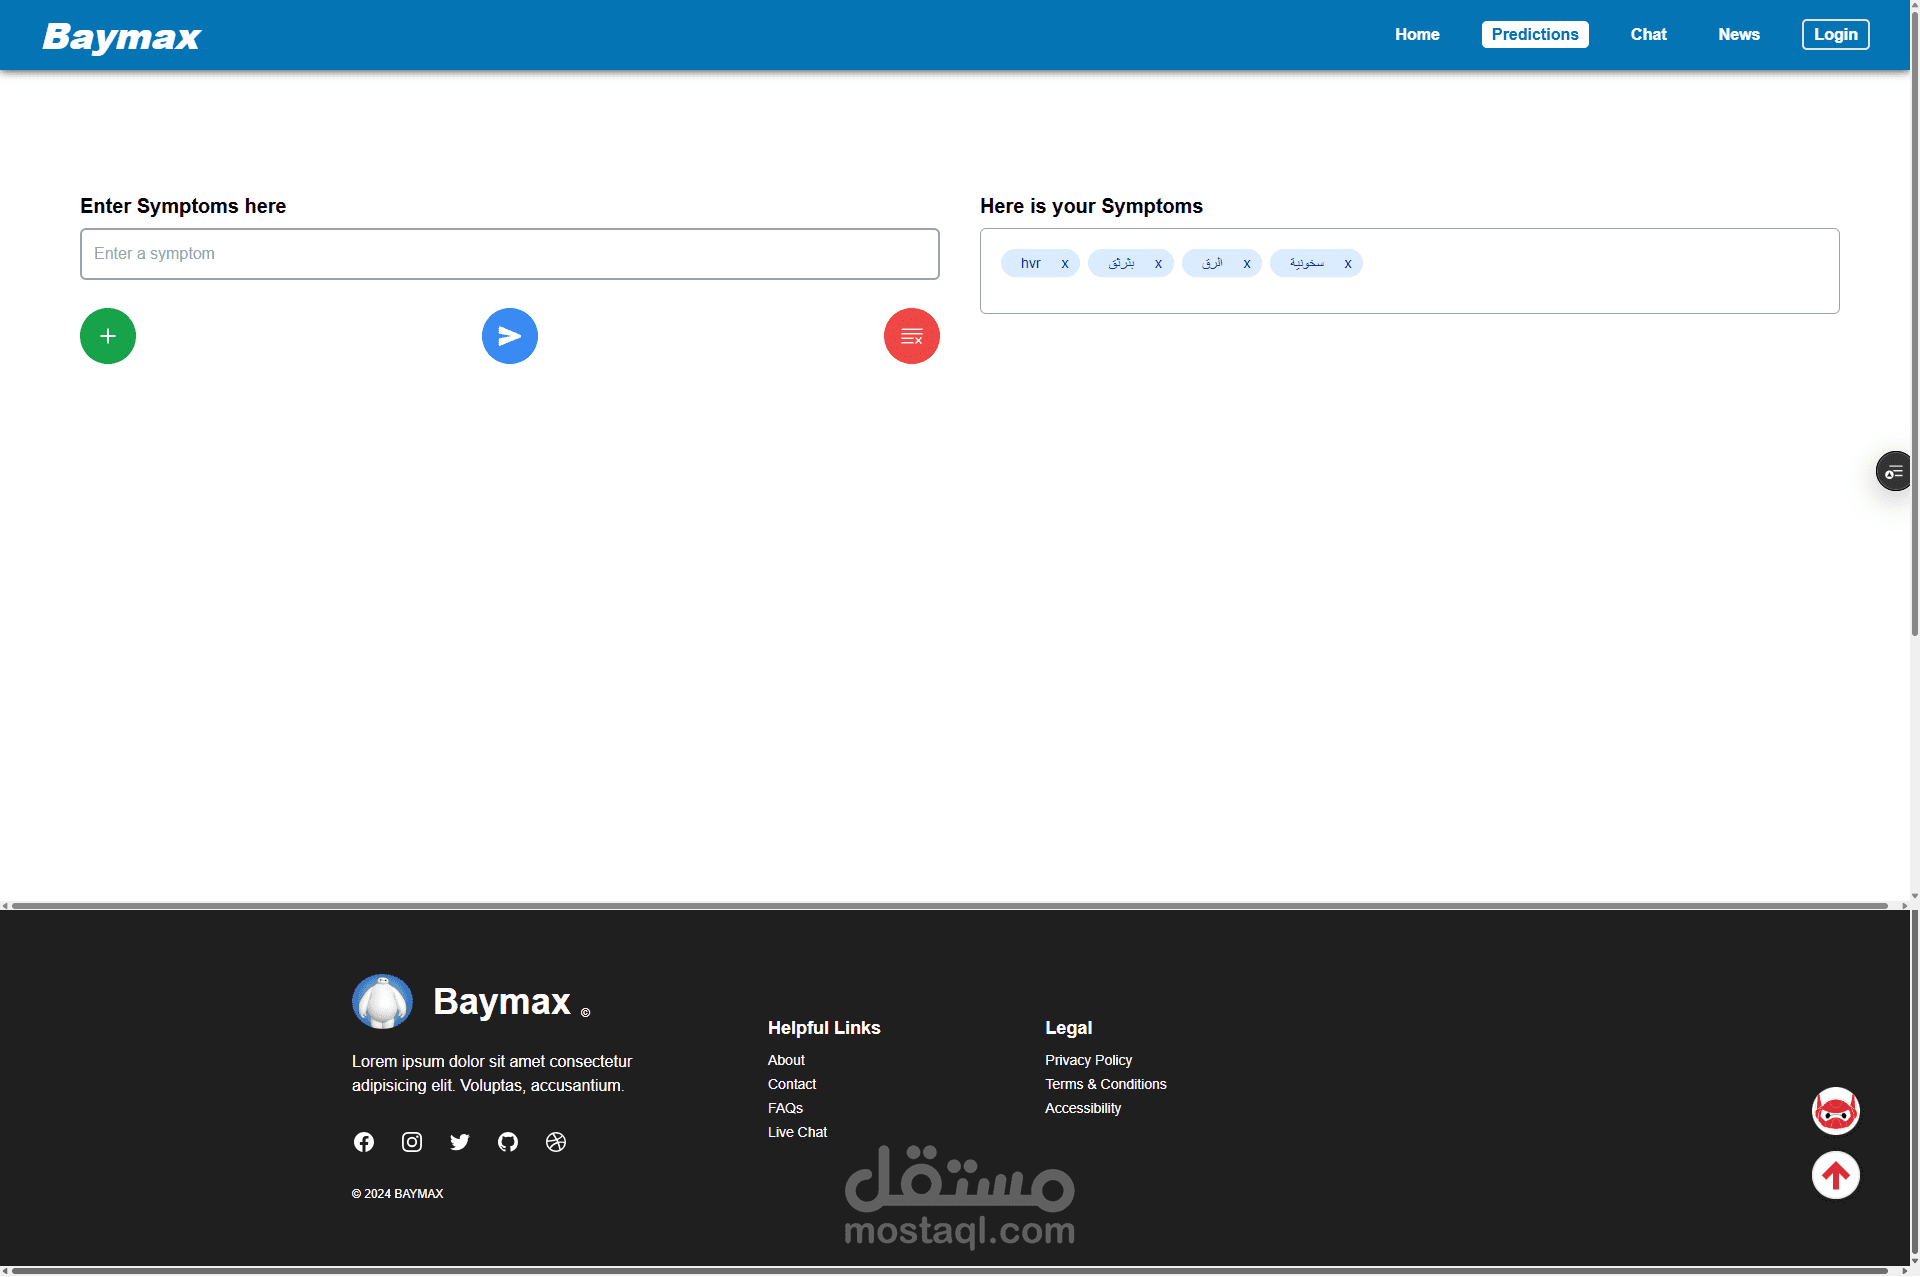Image resolution: width=1920 pixels, height=1277 pixels.
Task: Go to the Home nav item
Action: tap(1417, 34)
